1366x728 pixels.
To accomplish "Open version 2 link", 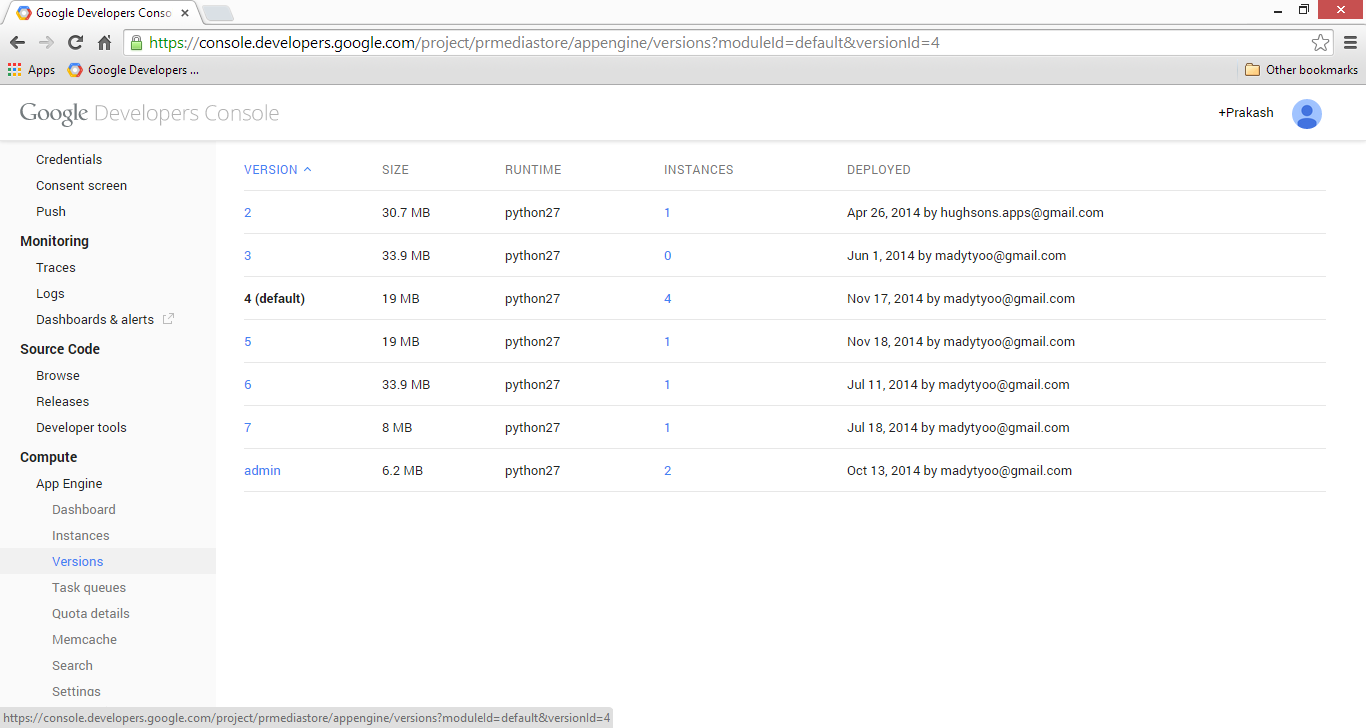I will [x=248, y=213].
